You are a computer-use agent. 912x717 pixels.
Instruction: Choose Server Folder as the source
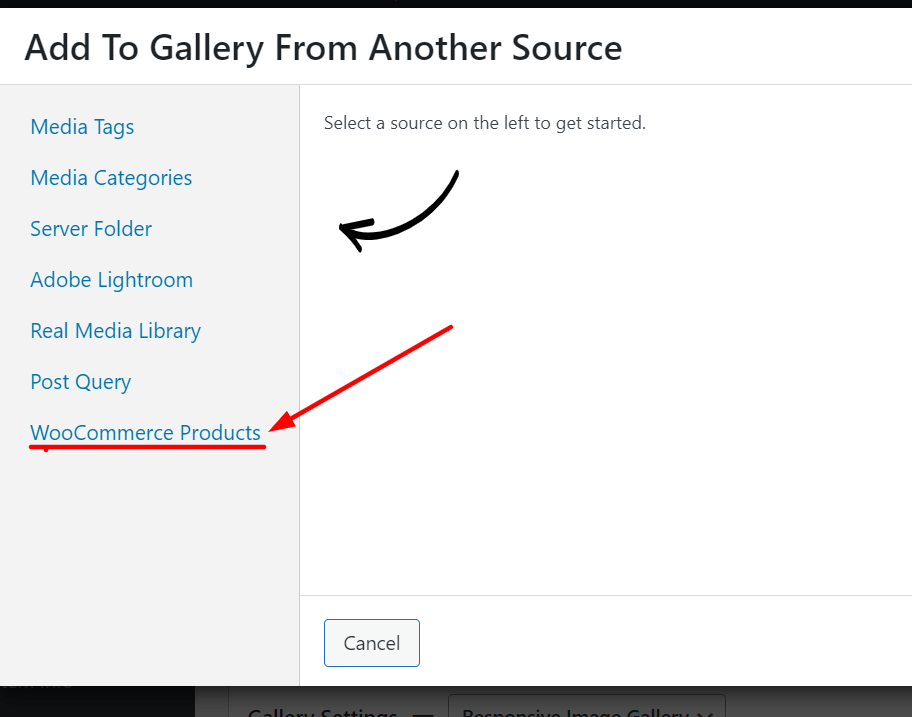(x=91, y=229)
